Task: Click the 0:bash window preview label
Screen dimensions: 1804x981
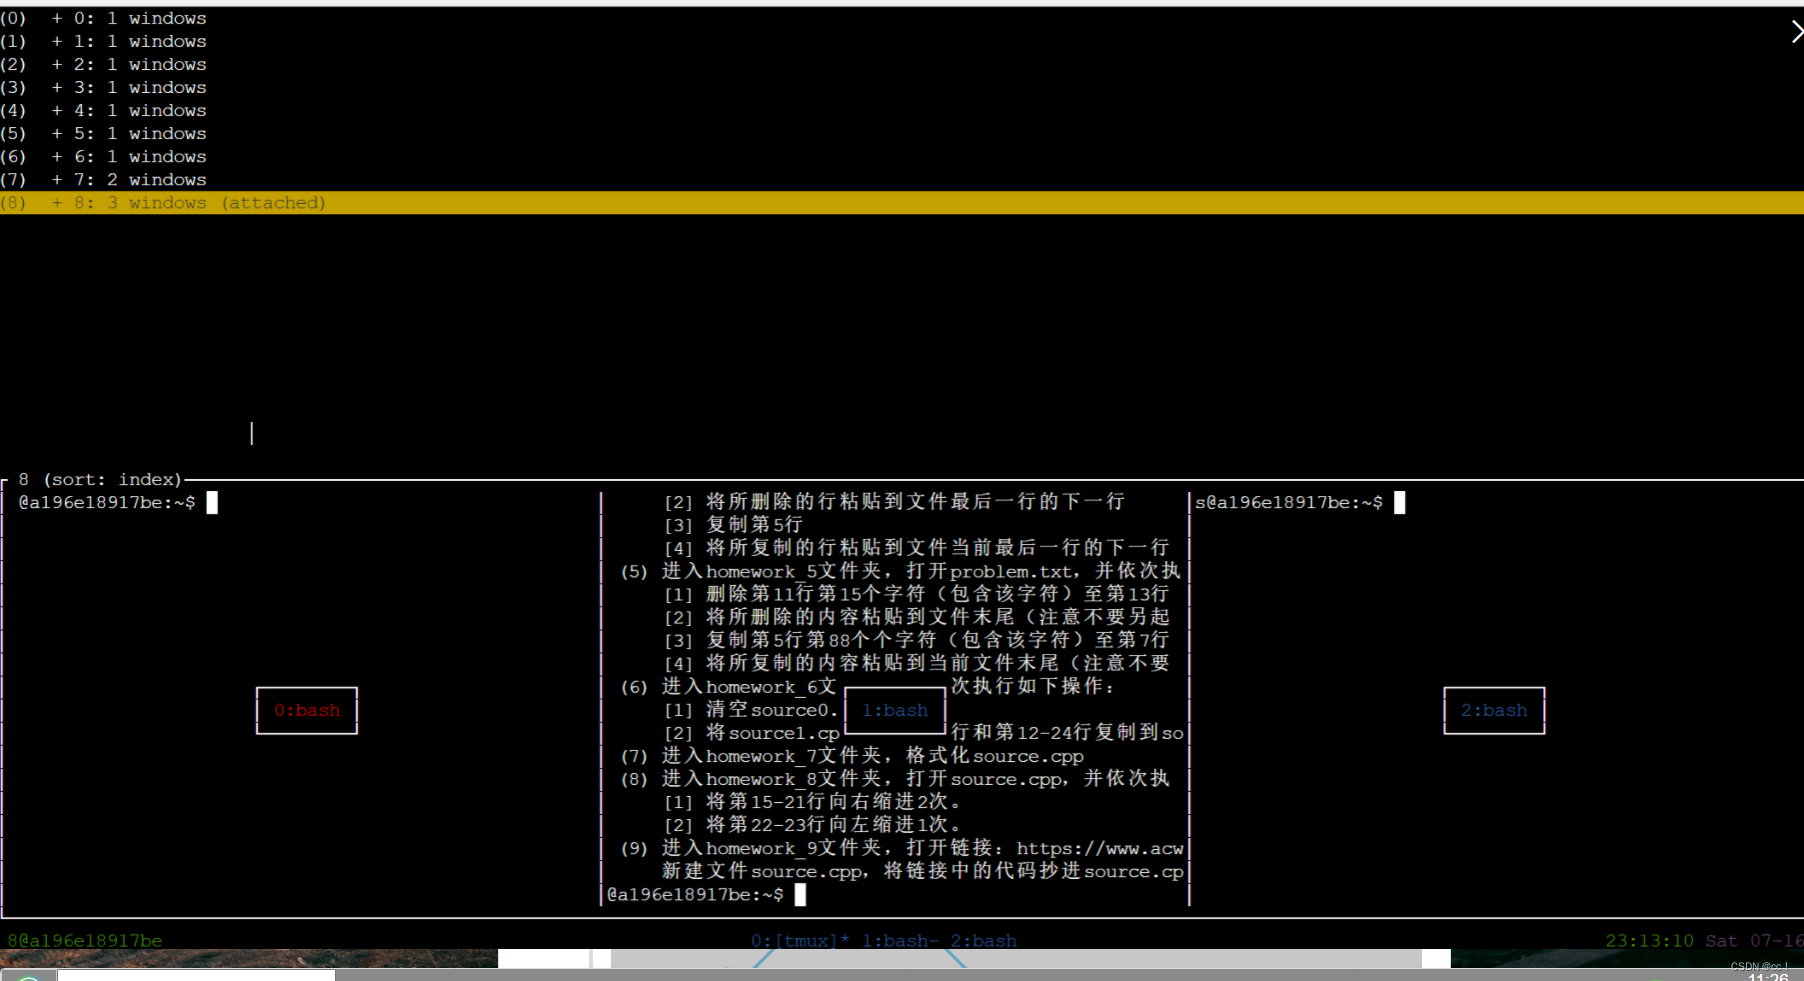Action: (307, 710)
